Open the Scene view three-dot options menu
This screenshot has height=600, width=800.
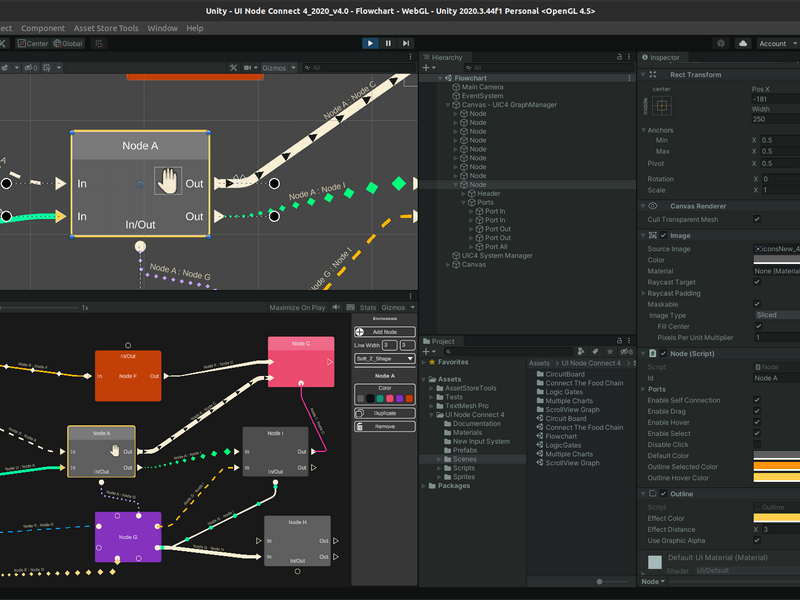(x=410, y=57)
